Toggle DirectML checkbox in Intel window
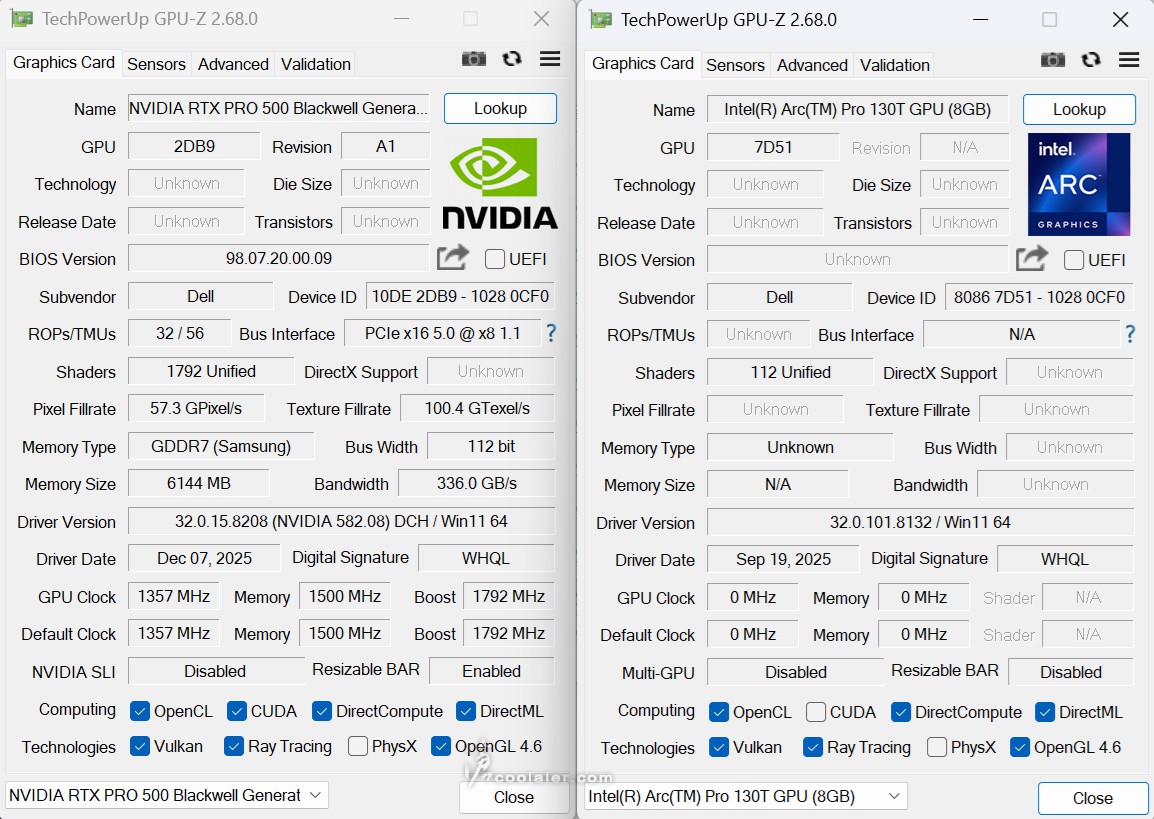 (1045, 712)
